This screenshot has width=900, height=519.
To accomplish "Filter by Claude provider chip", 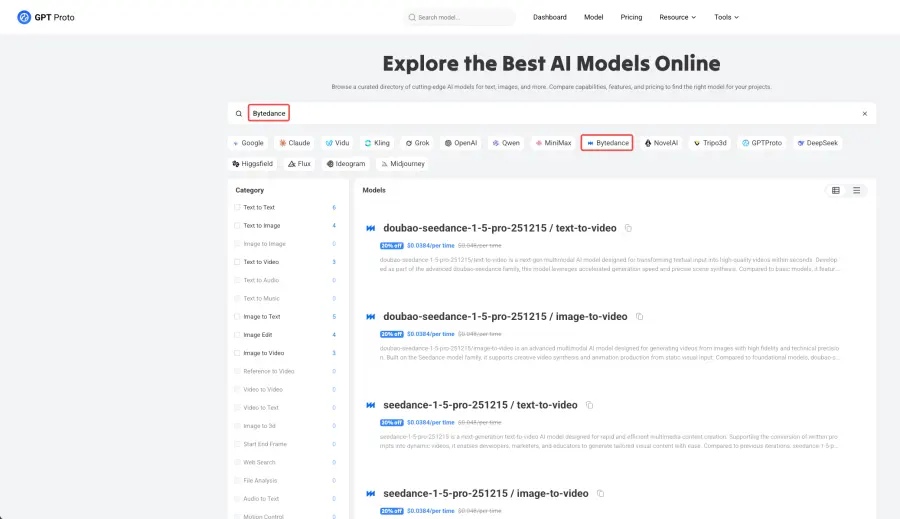I will [x=294, y=143].
